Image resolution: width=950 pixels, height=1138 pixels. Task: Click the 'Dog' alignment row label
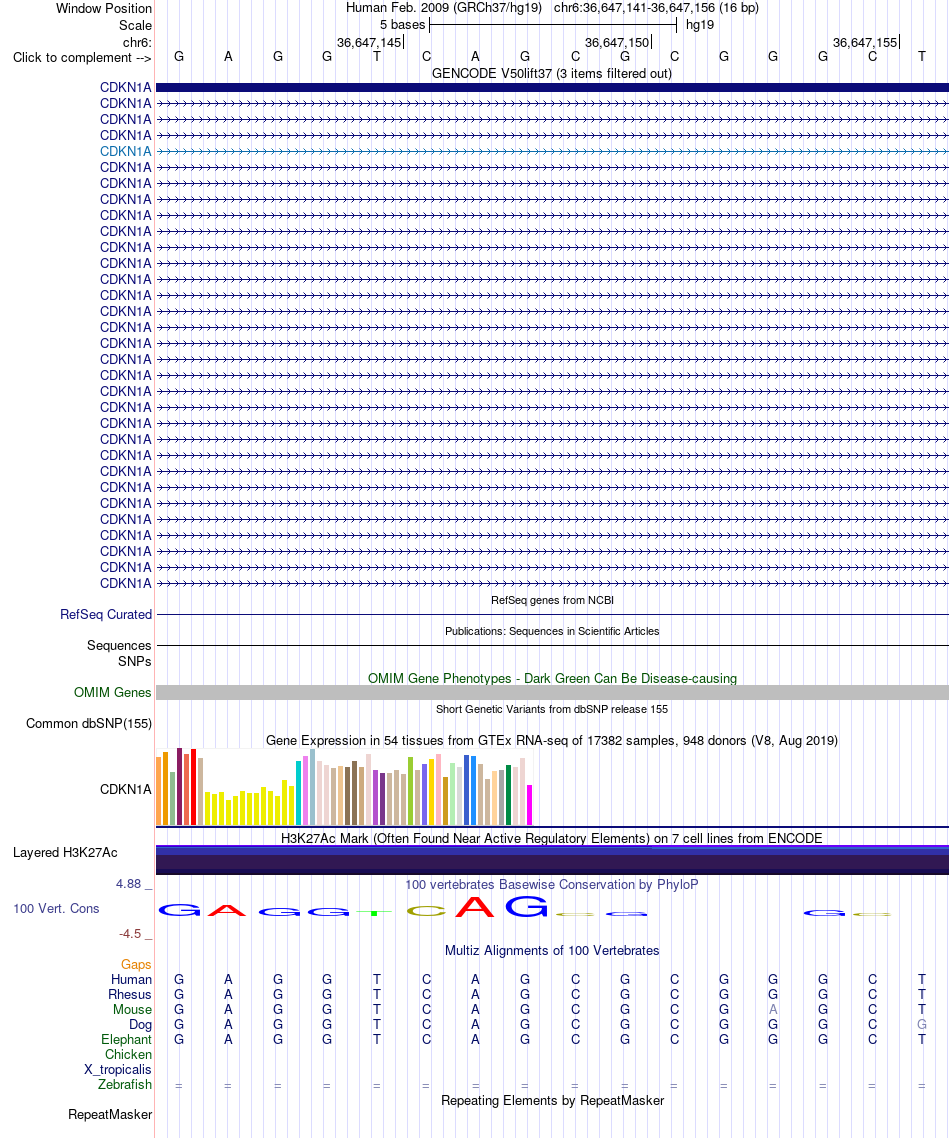click(140, 1024)
